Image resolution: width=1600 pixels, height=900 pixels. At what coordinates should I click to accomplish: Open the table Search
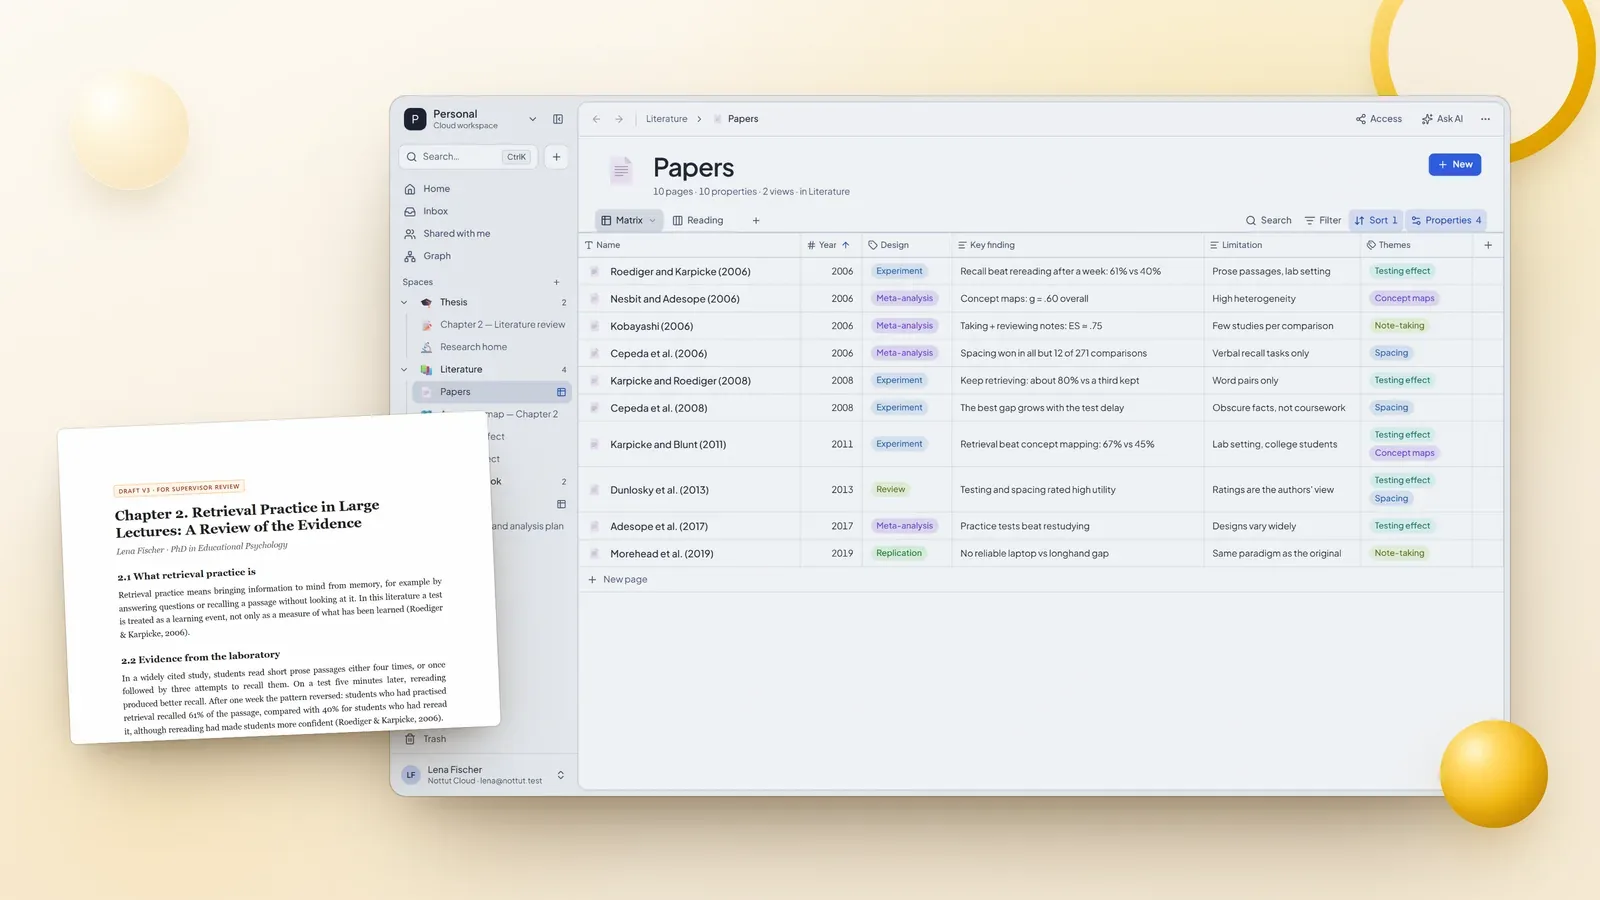(x=1268, y=221)
